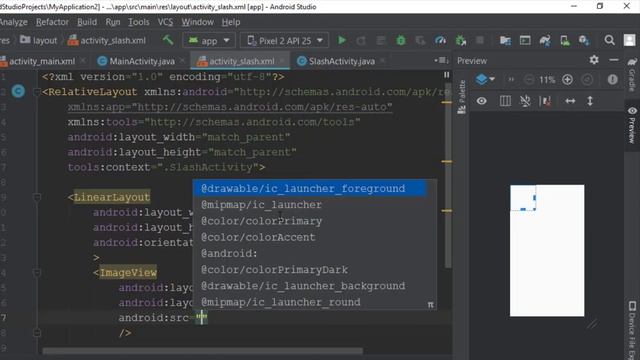Toggle the clear constraints icon in Preview
640x360 pixels.
(x=545, y=101)
